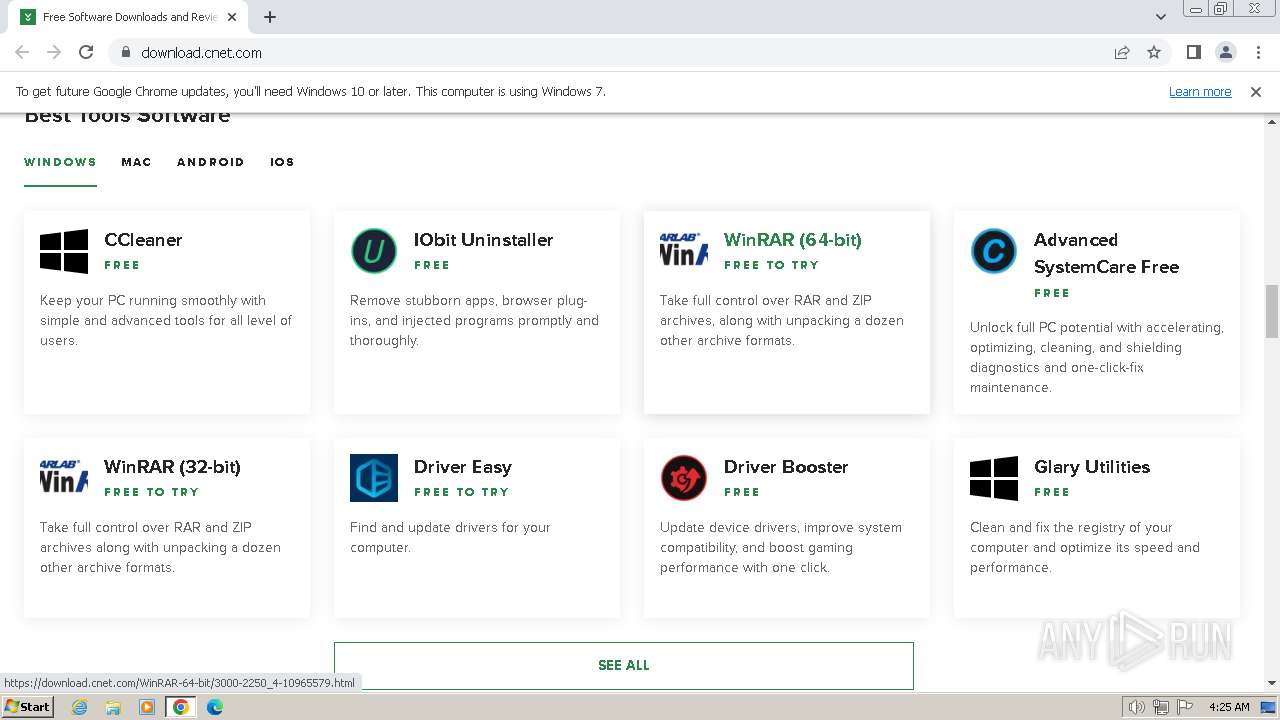Viewport: 1280px width, 720px height.
Task: Click the 'Keep your PC running smoothly' description
Action: (166, 321)
